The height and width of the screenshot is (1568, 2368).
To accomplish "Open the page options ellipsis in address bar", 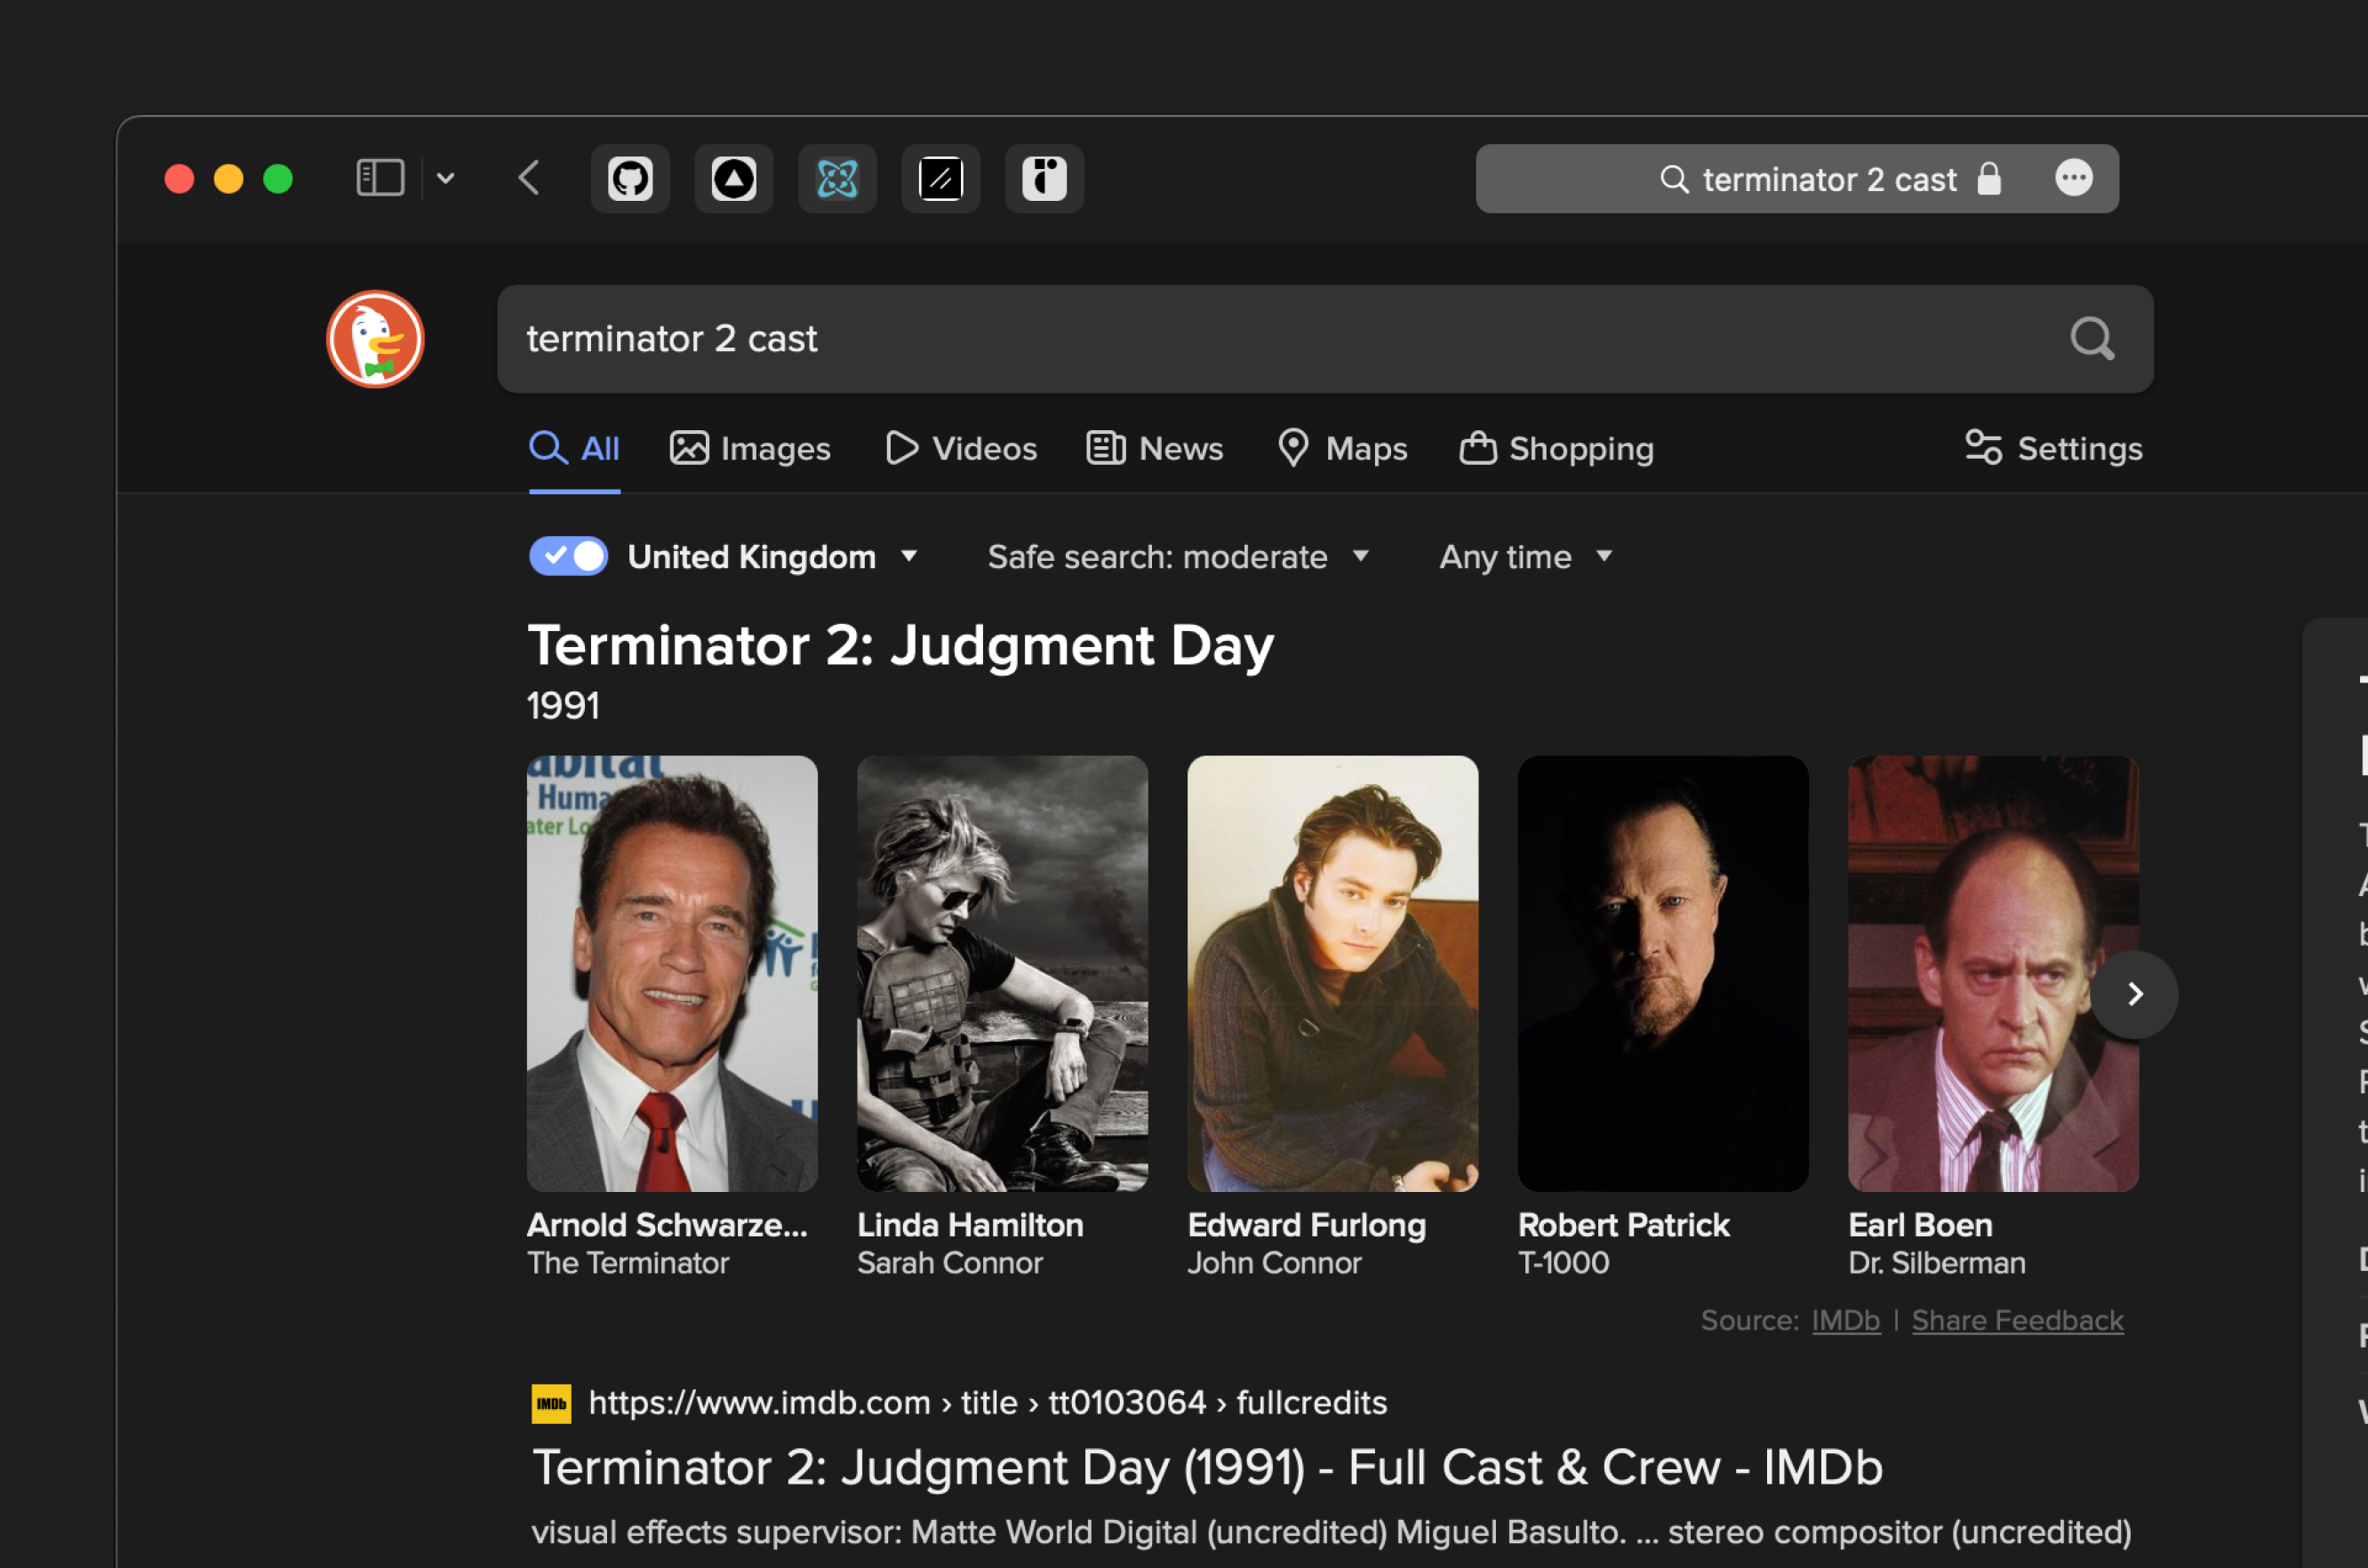I will tap(2074, 178).
